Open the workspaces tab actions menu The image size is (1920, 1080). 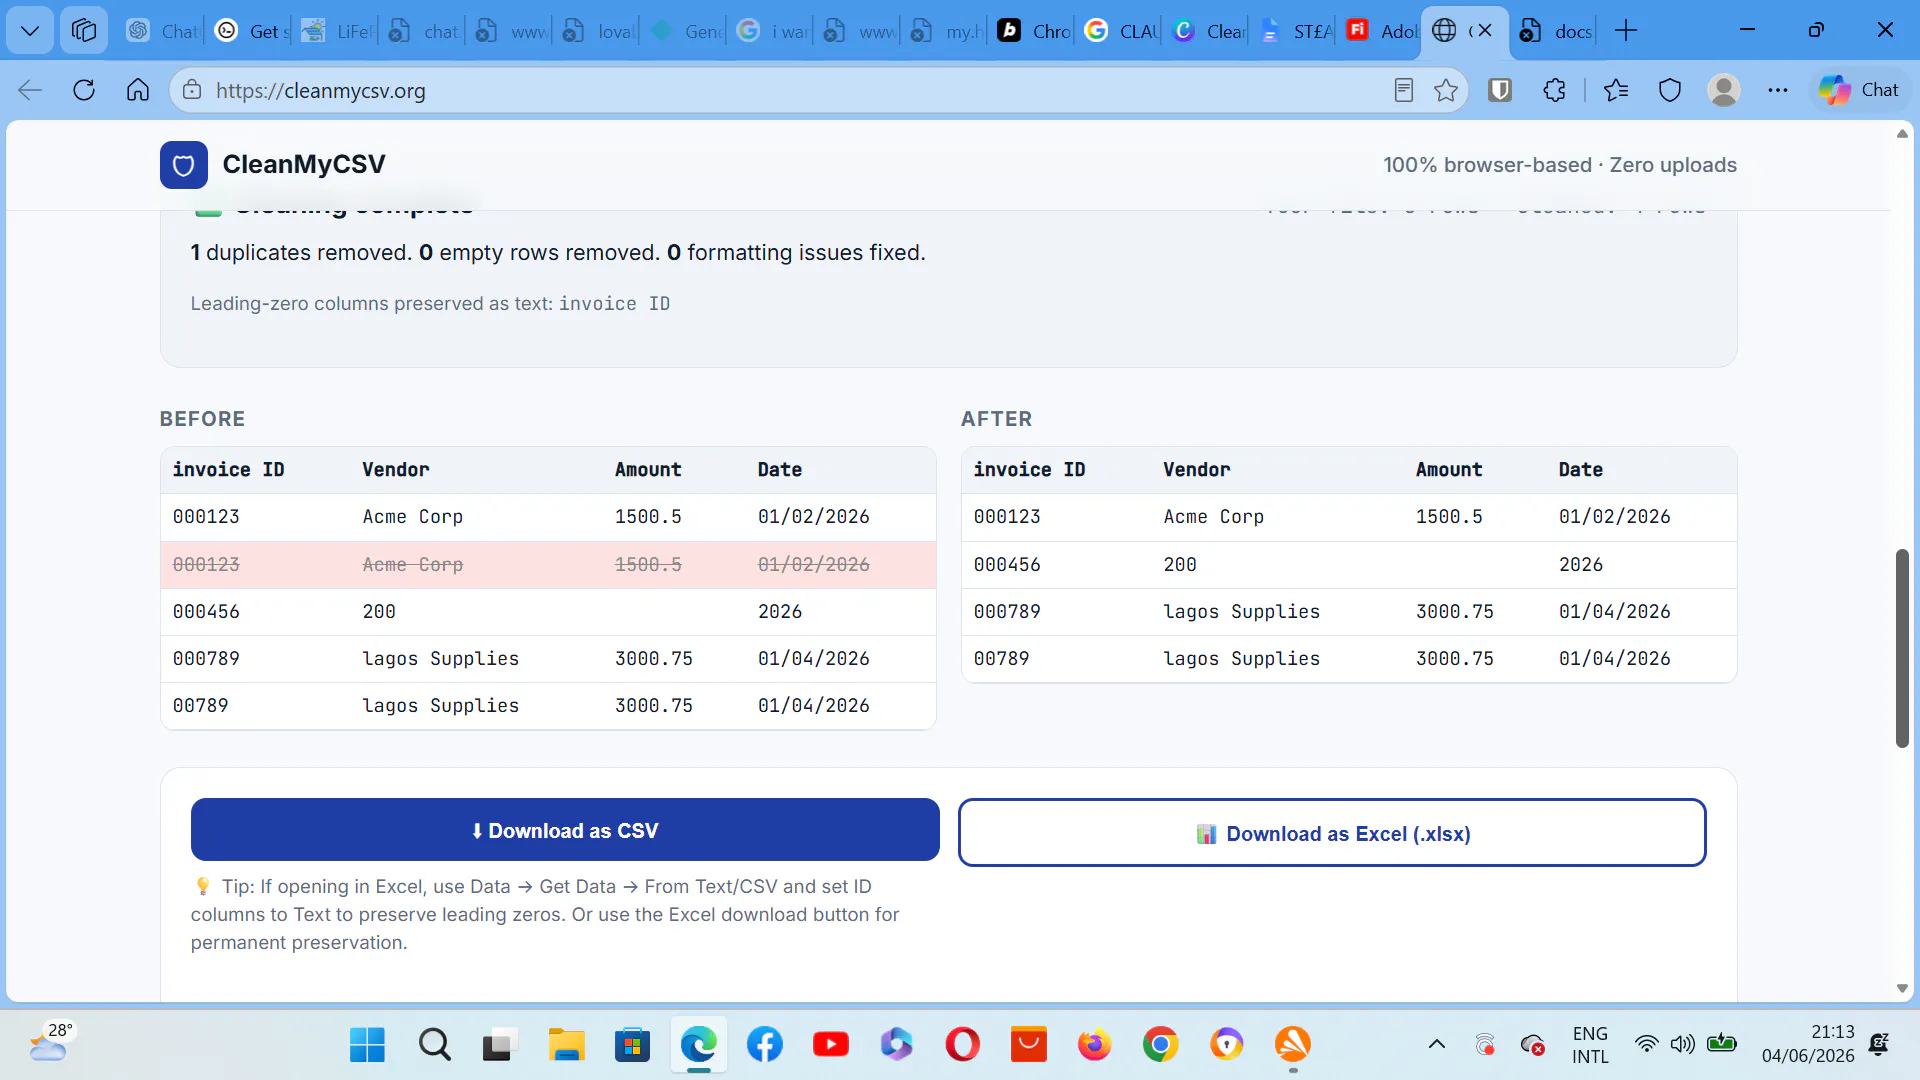point(84,31)
